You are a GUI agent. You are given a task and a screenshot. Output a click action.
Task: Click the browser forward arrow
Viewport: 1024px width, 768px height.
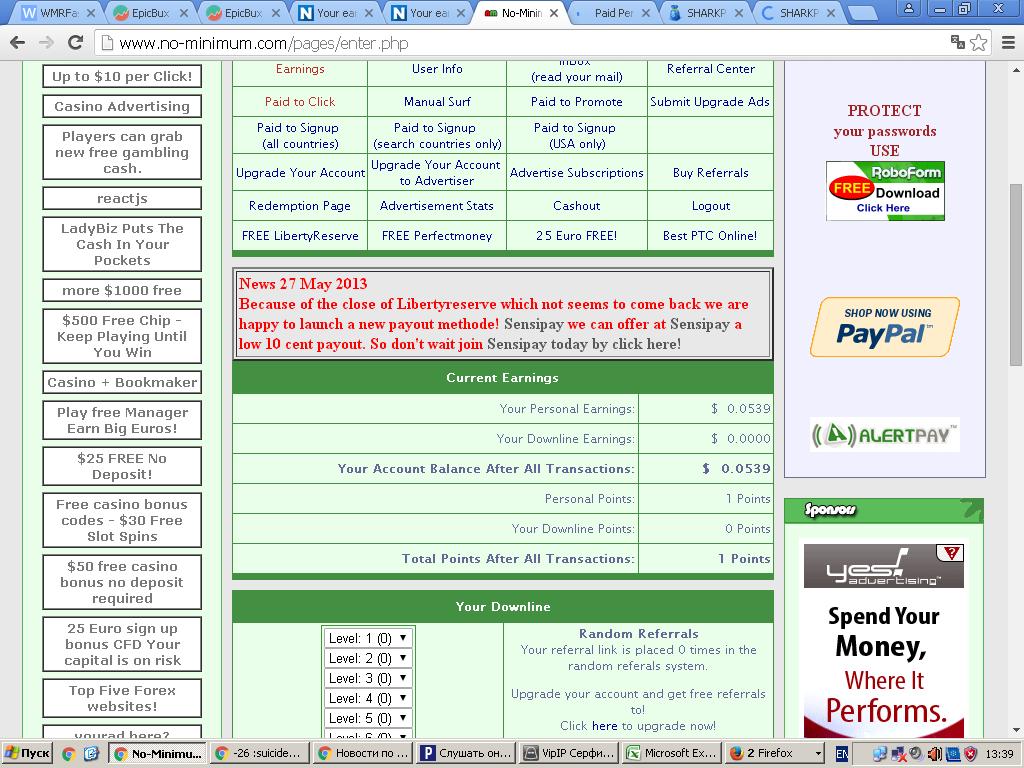[46, 43]
